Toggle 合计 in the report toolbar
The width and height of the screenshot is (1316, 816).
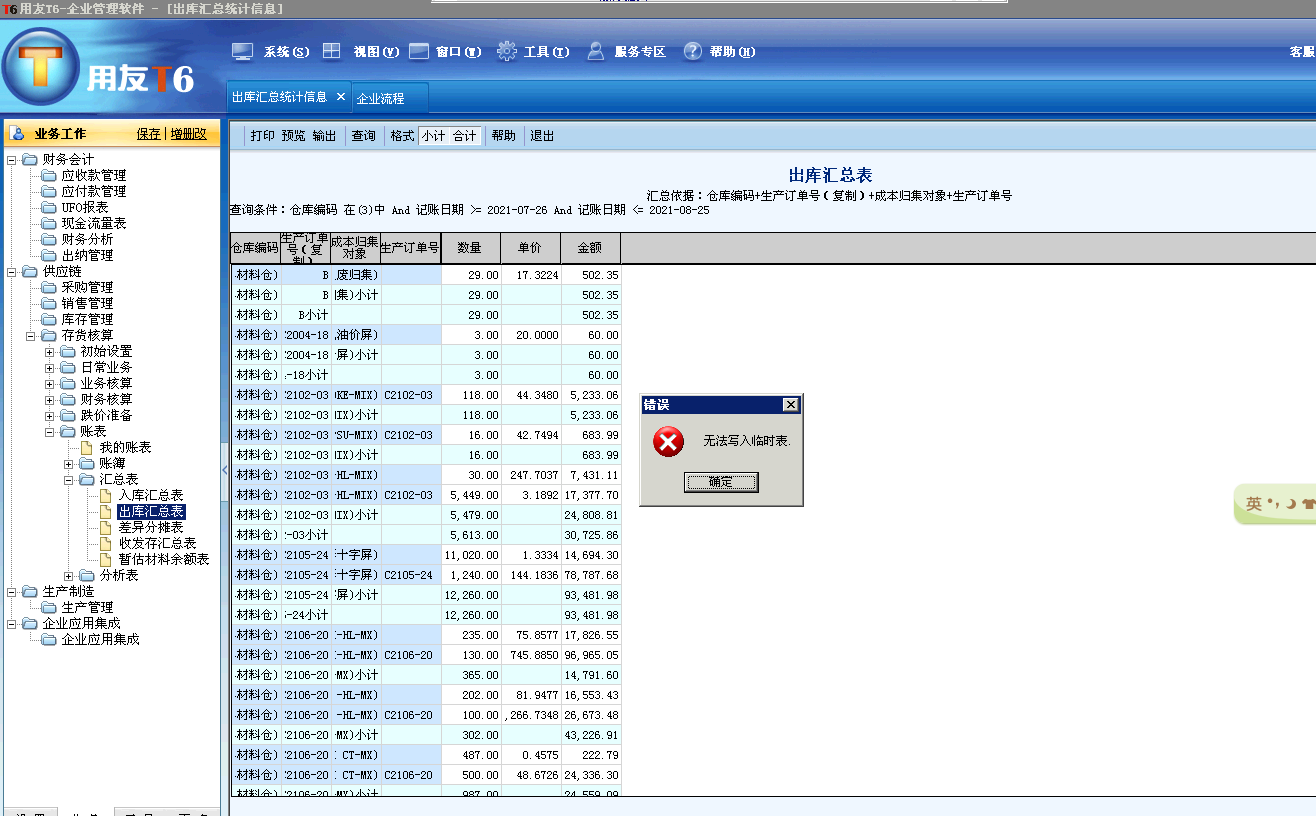point(465,136)
